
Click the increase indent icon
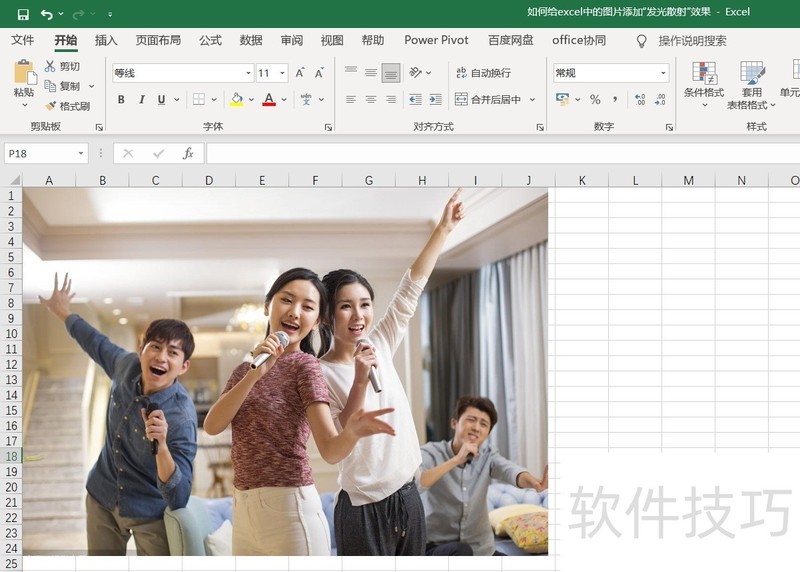pos(435,100)
